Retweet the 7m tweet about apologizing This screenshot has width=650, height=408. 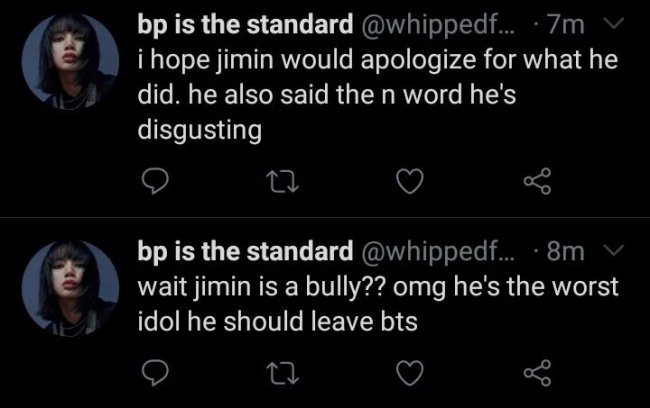[x=281, y=182]
